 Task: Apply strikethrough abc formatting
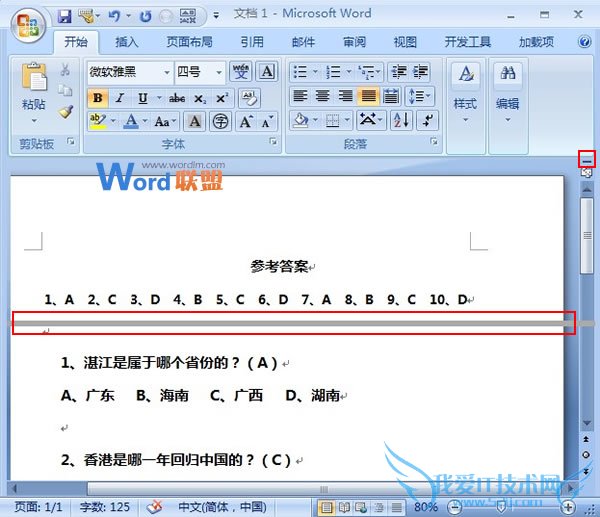click(x=177, y=98)
